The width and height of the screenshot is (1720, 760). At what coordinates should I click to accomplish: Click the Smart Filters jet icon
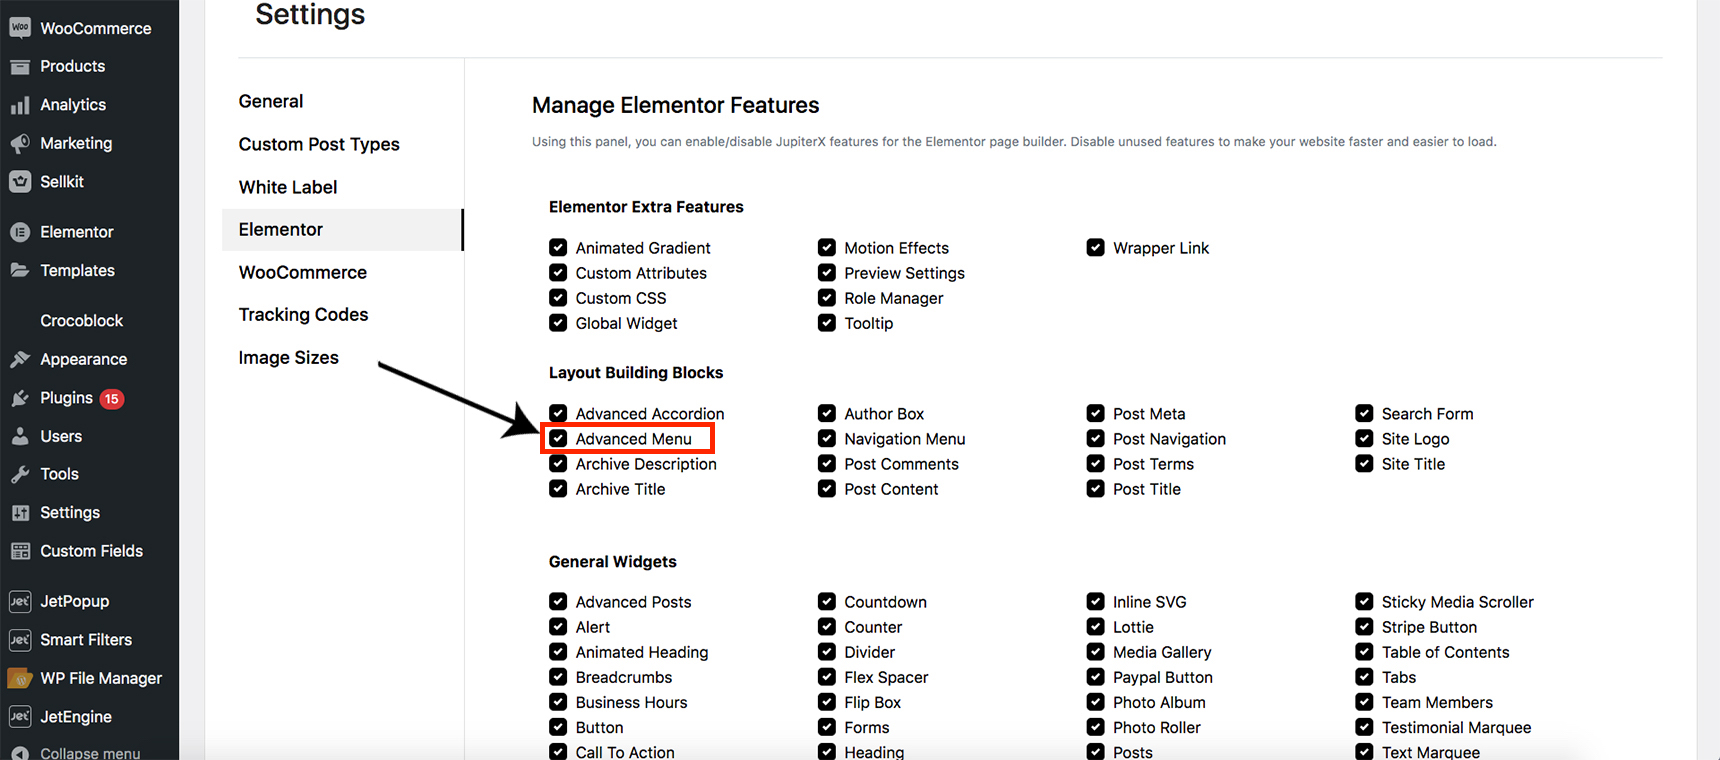click(20, 640)
